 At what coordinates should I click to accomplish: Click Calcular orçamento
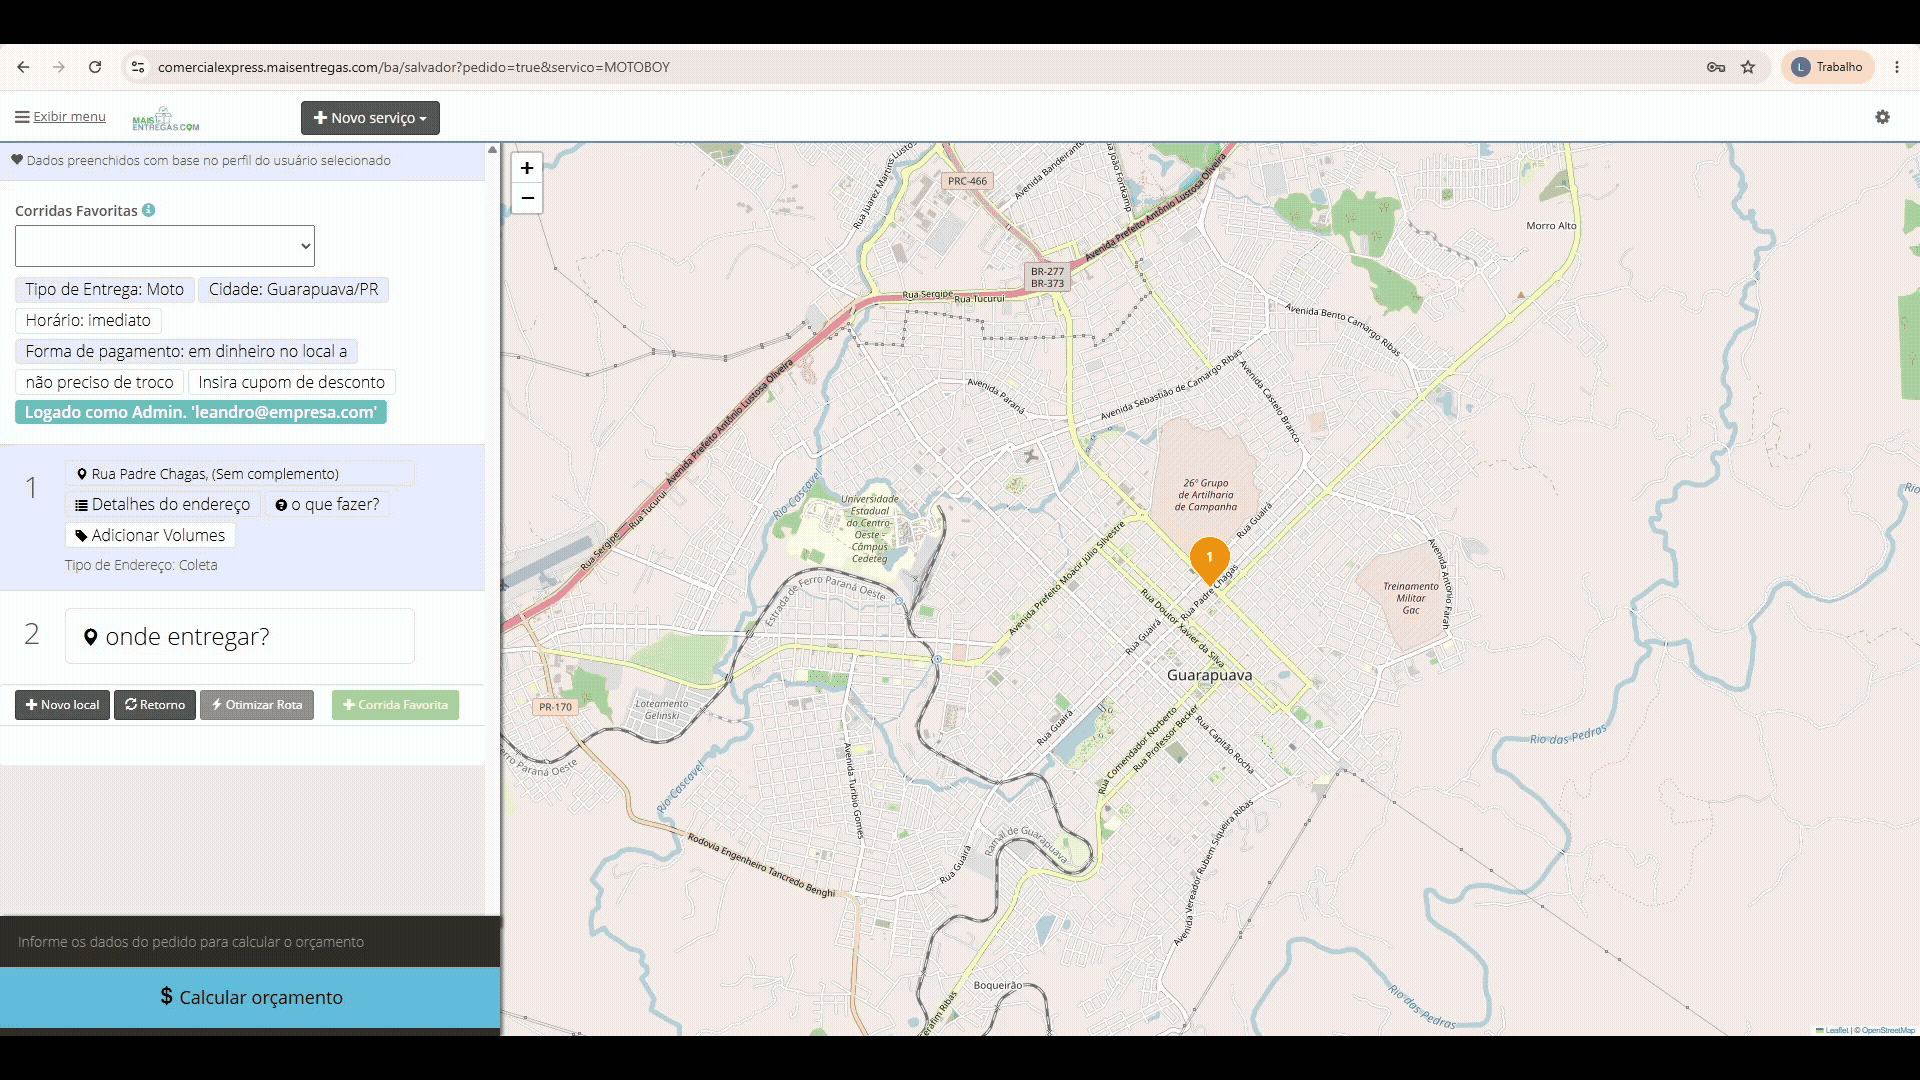[250, 997]
